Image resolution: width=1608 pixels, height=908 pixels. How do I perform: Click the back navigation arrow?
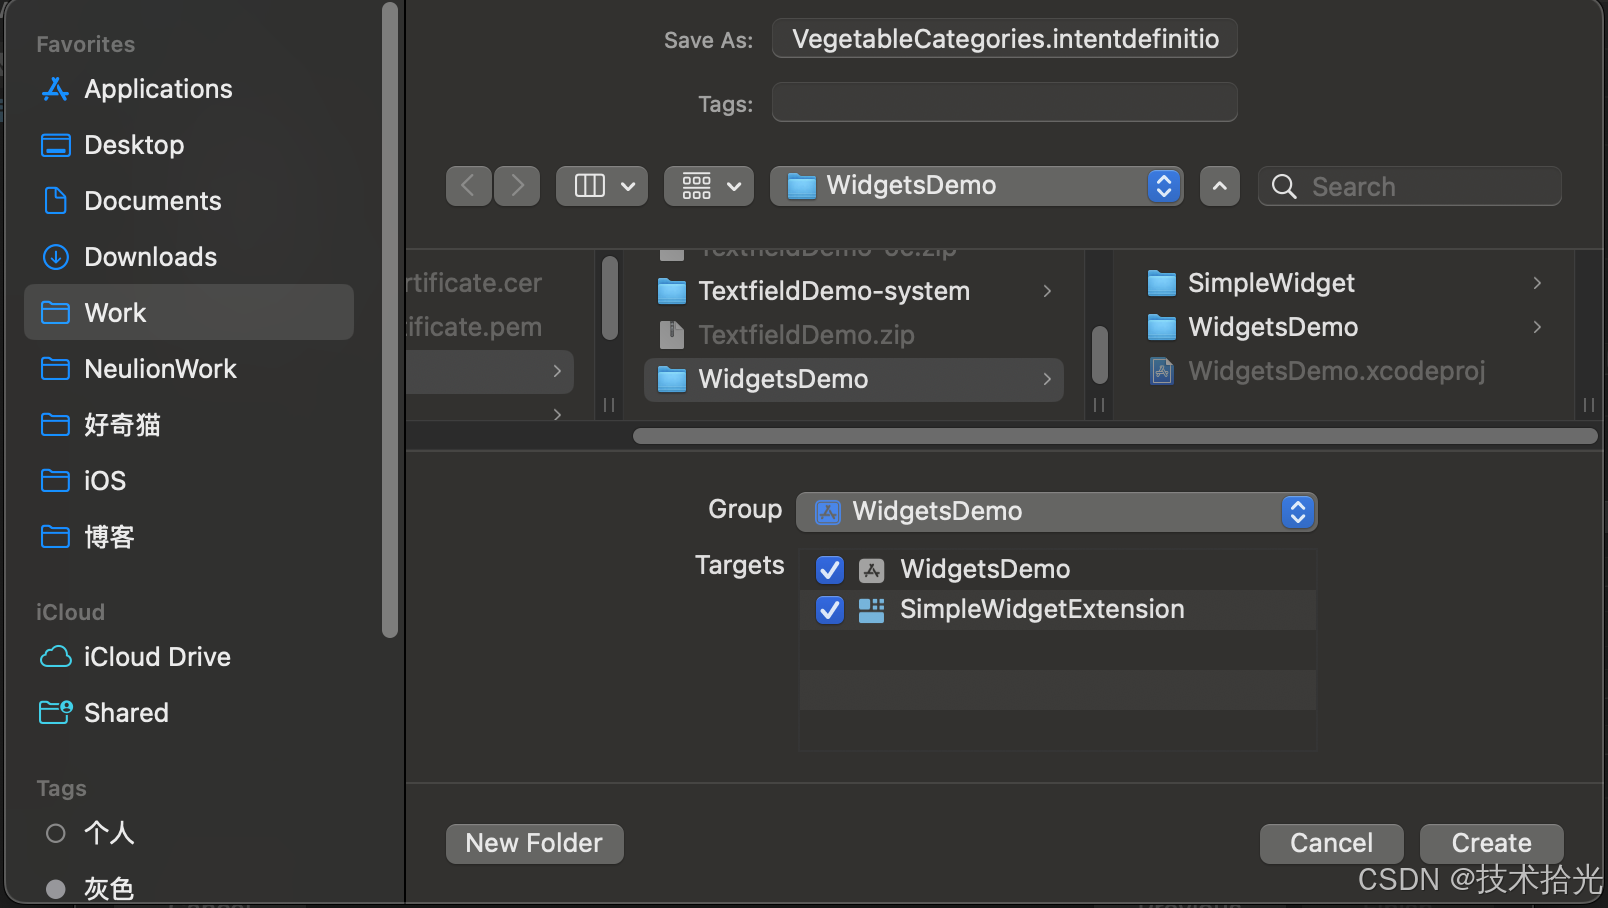pos(468,186)
